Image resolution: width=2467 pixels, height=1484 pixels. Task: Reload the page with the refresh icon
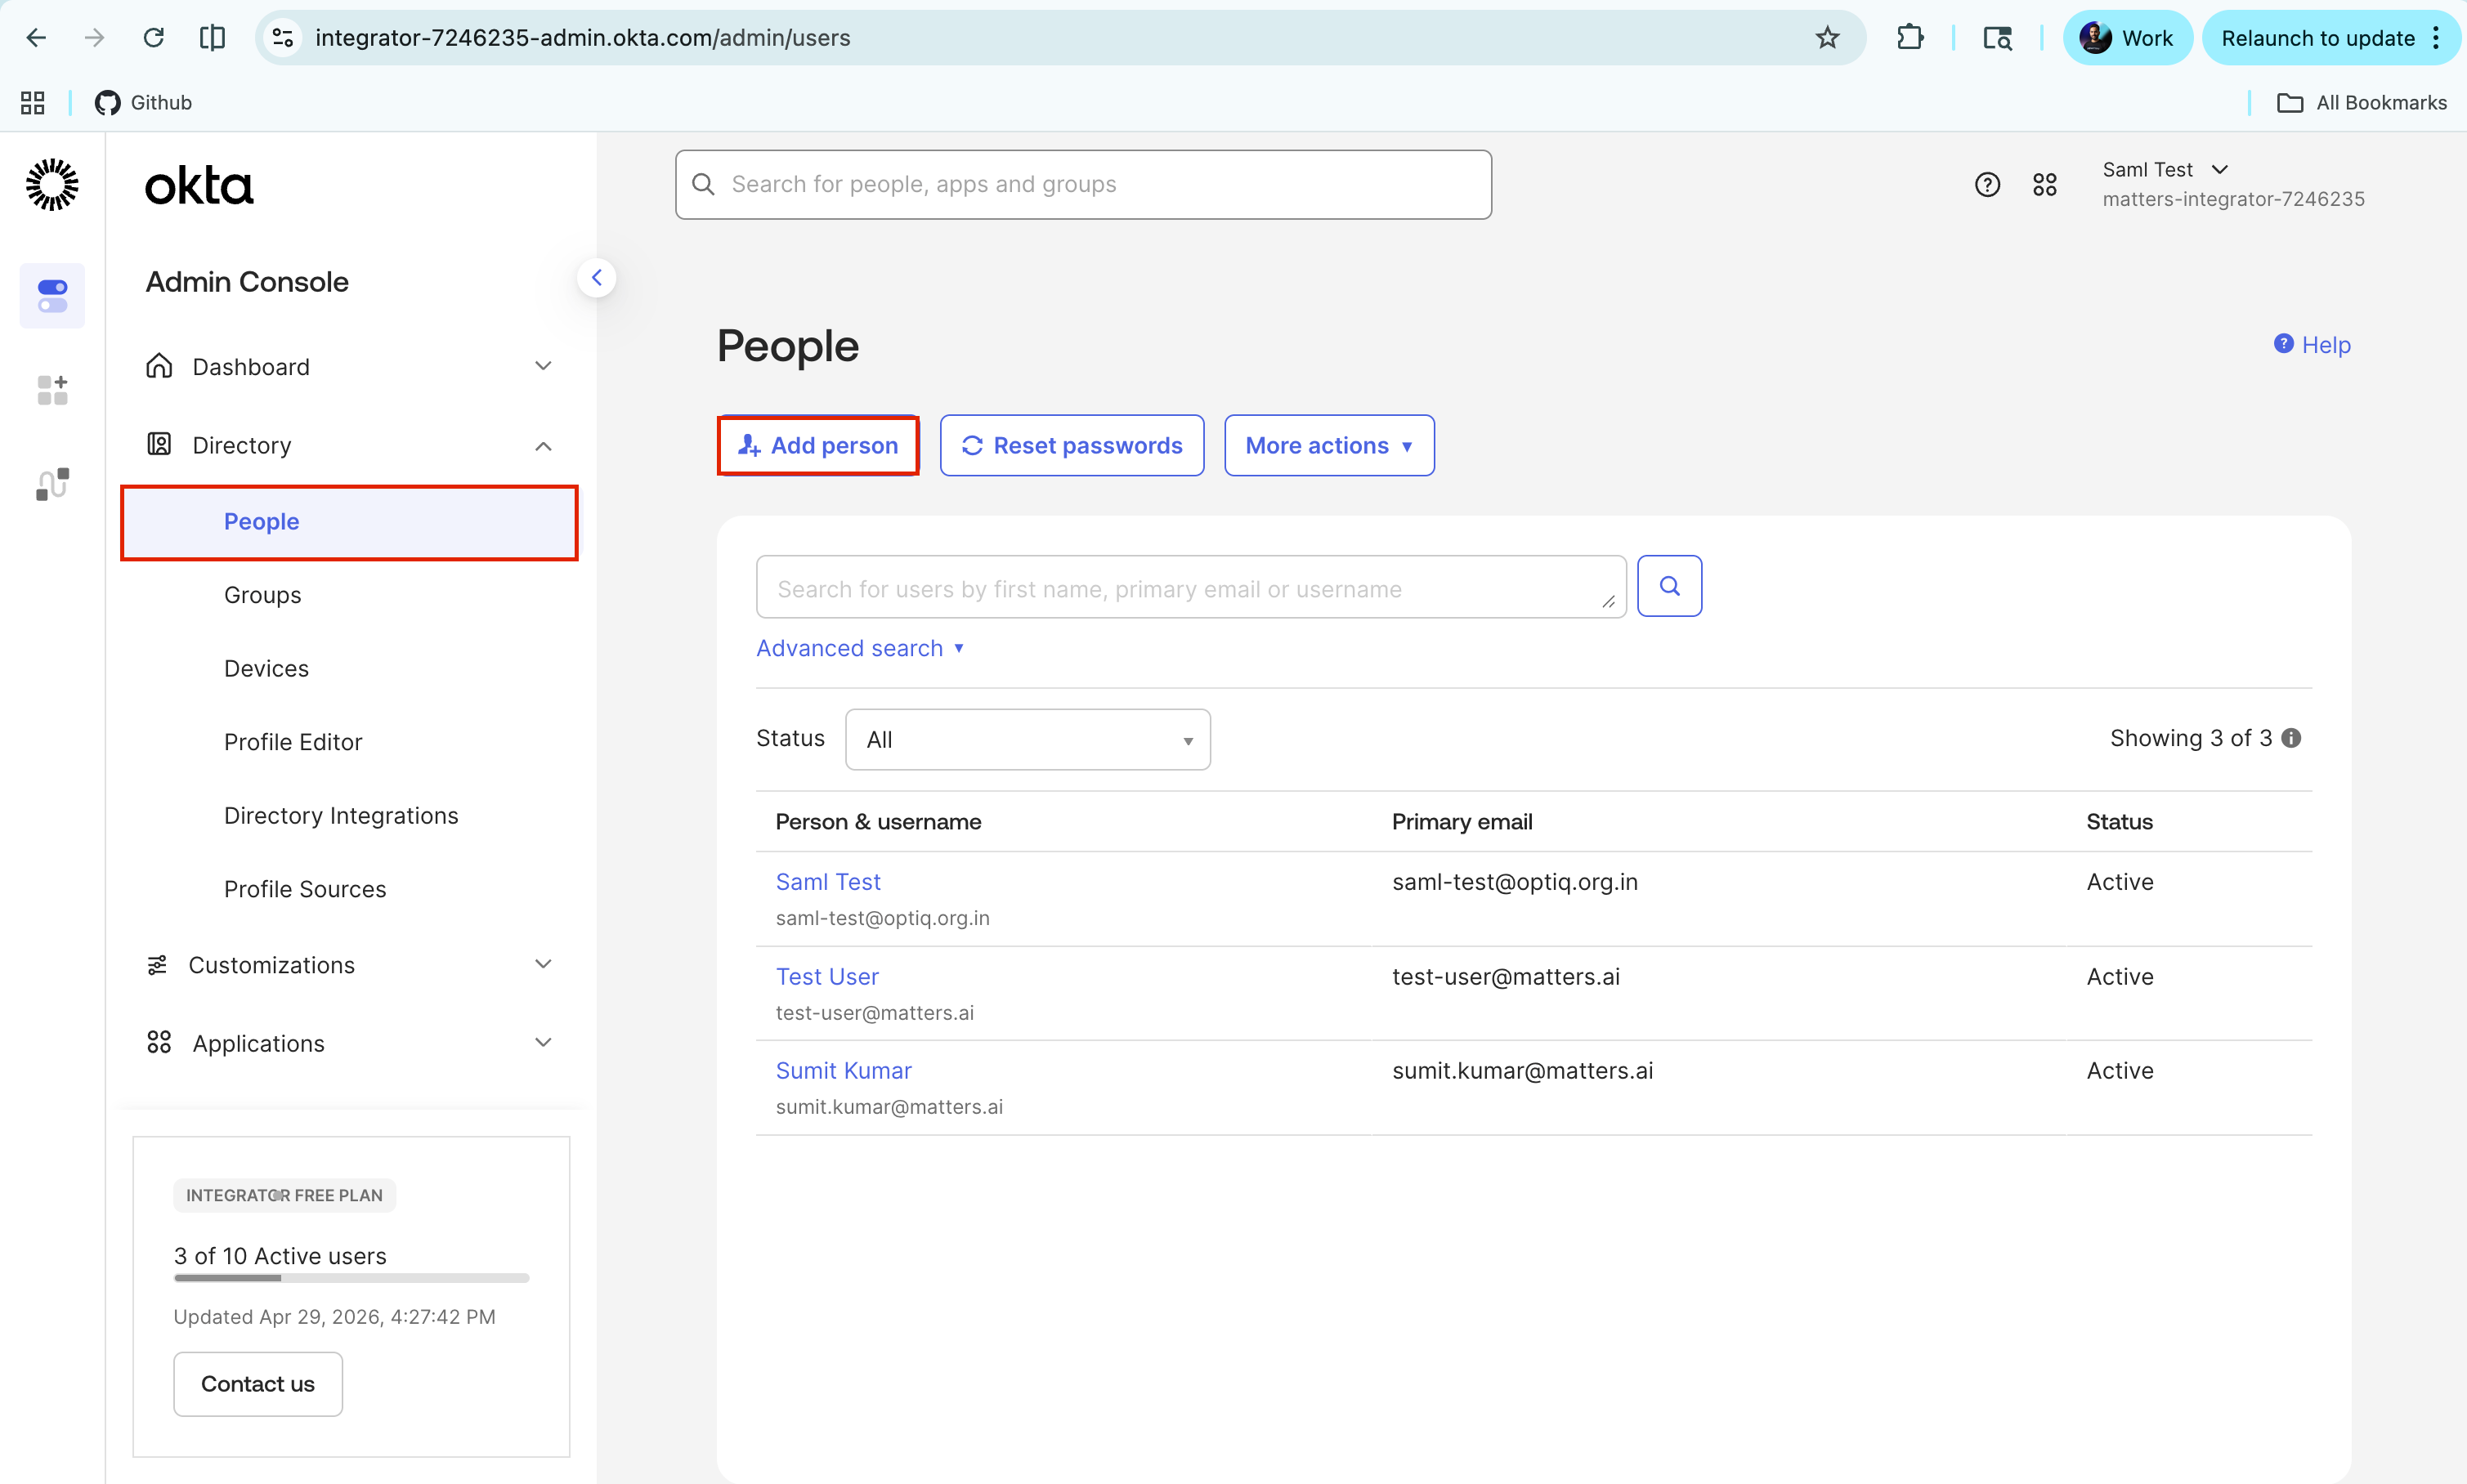pyautogui.click(x=153, y=38)
